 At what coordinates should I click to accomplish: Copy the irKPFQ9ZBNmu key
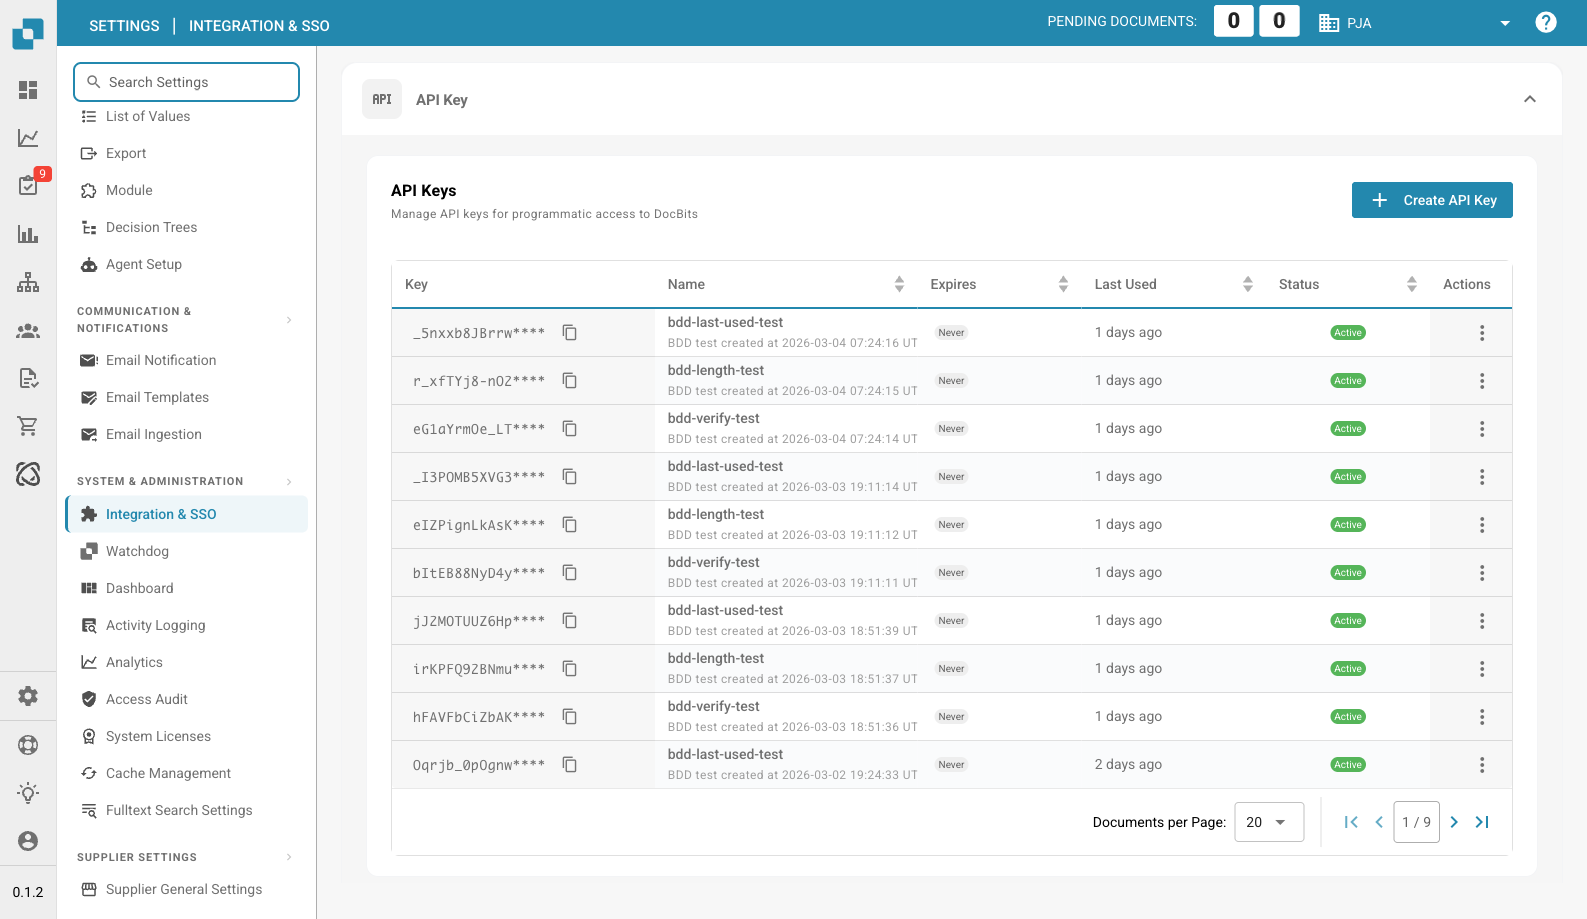click(570, 668)
